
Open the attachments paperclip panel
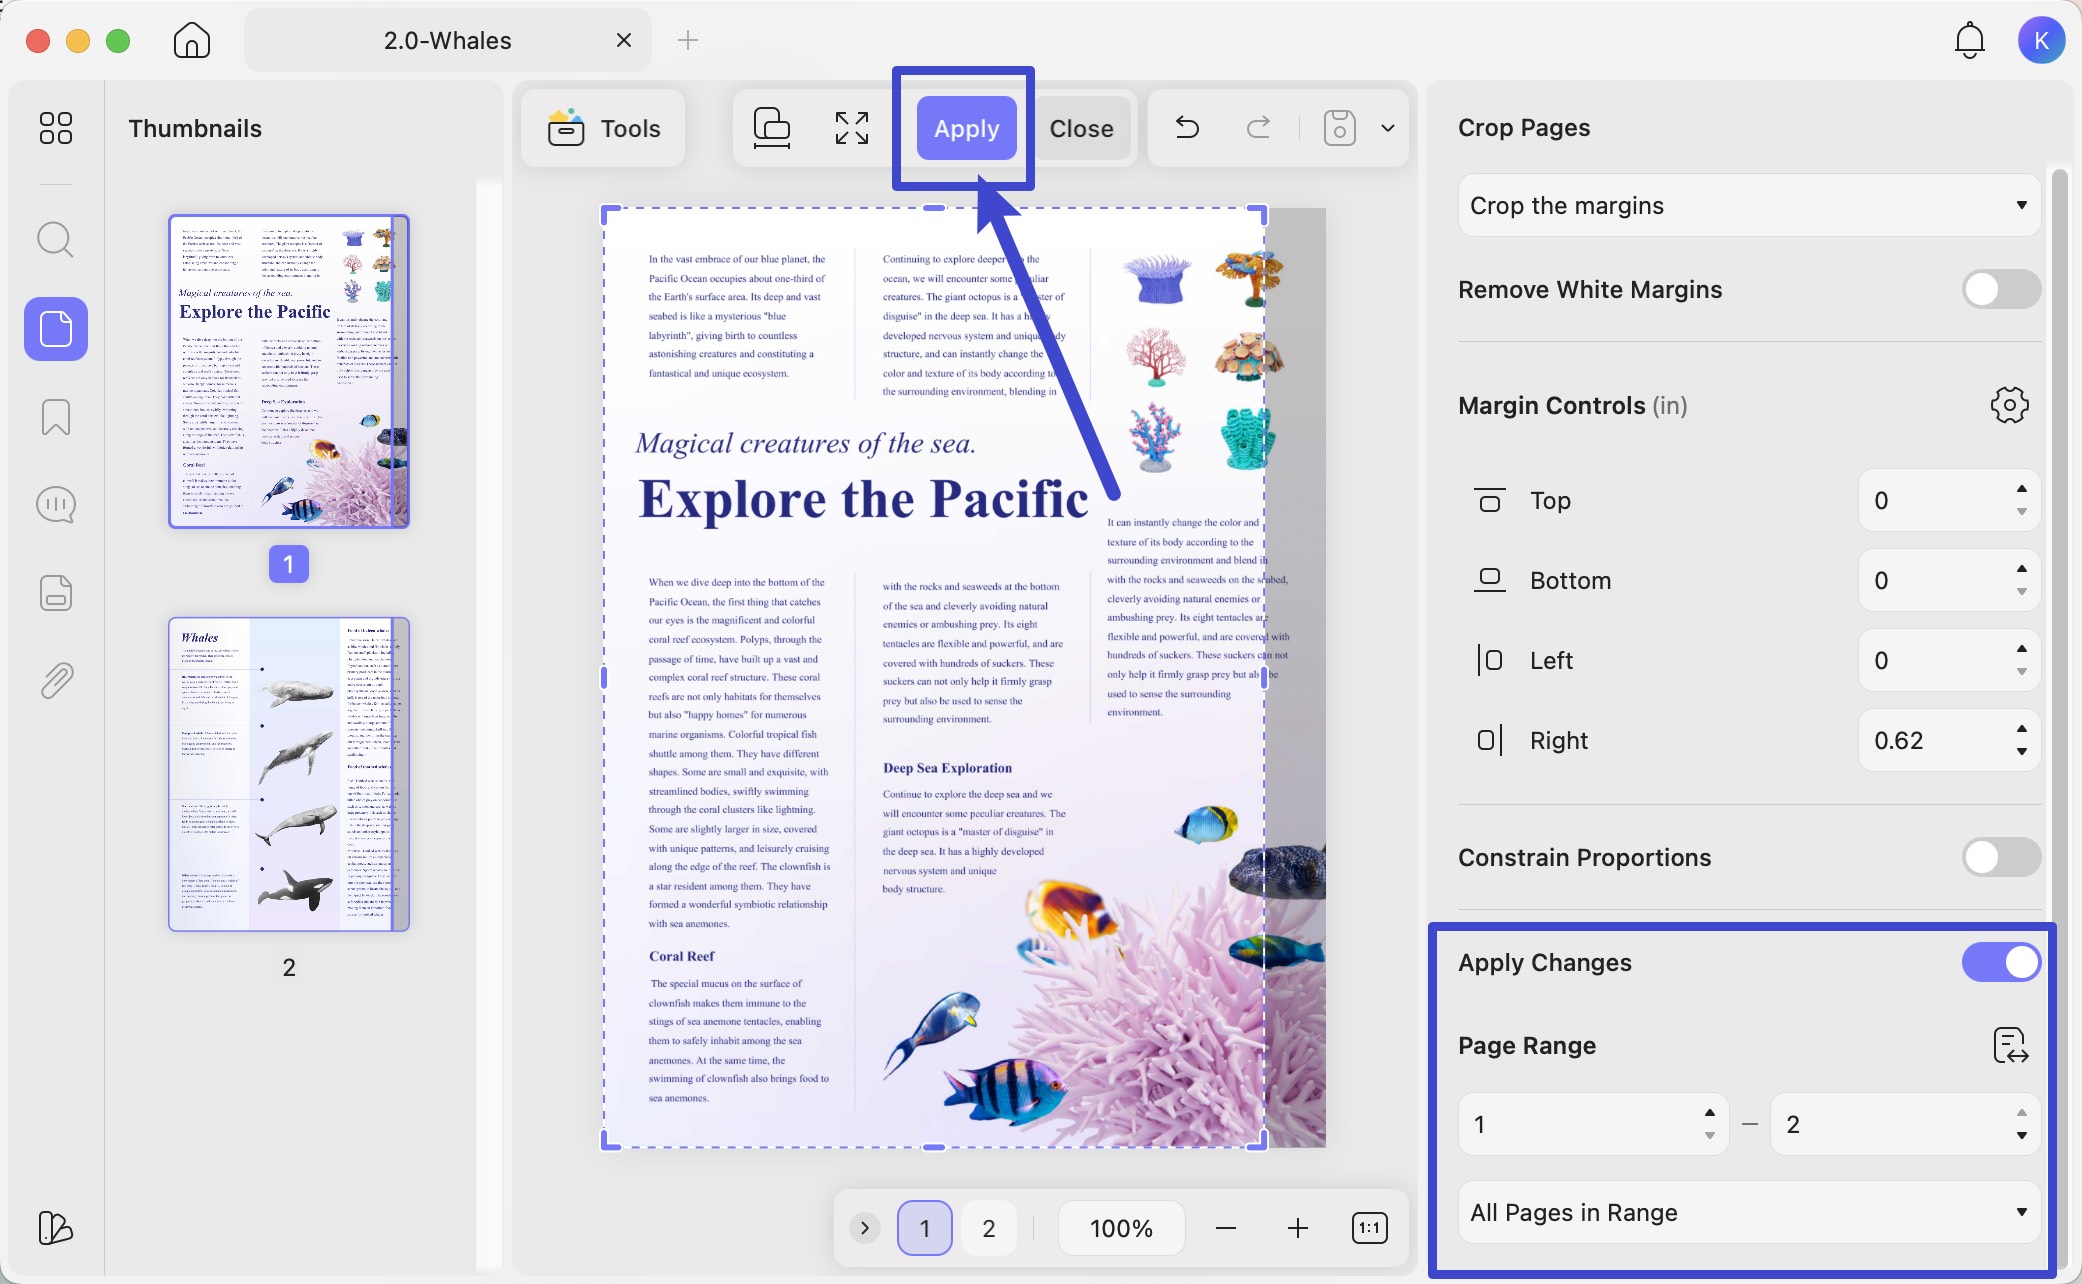(55, 681)
